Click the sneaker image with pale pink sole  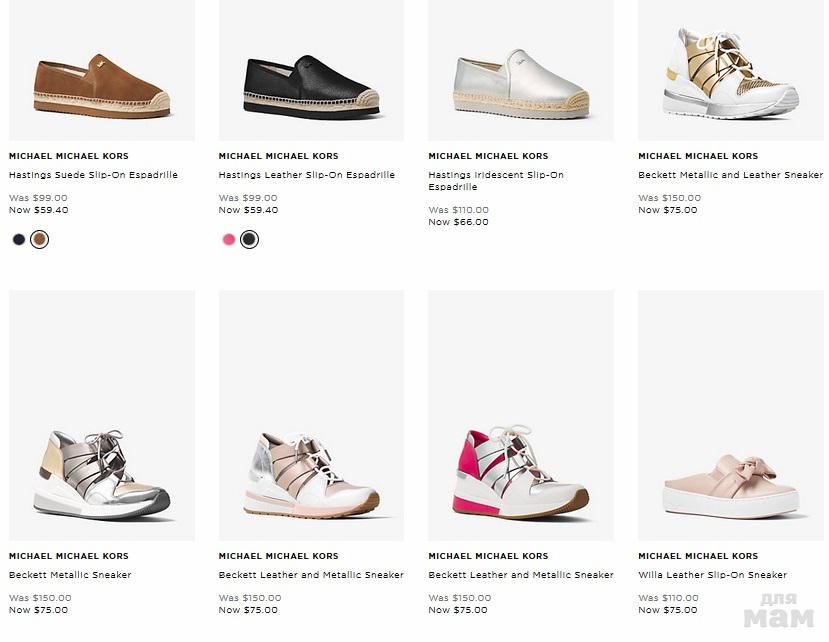pos(311,472)
